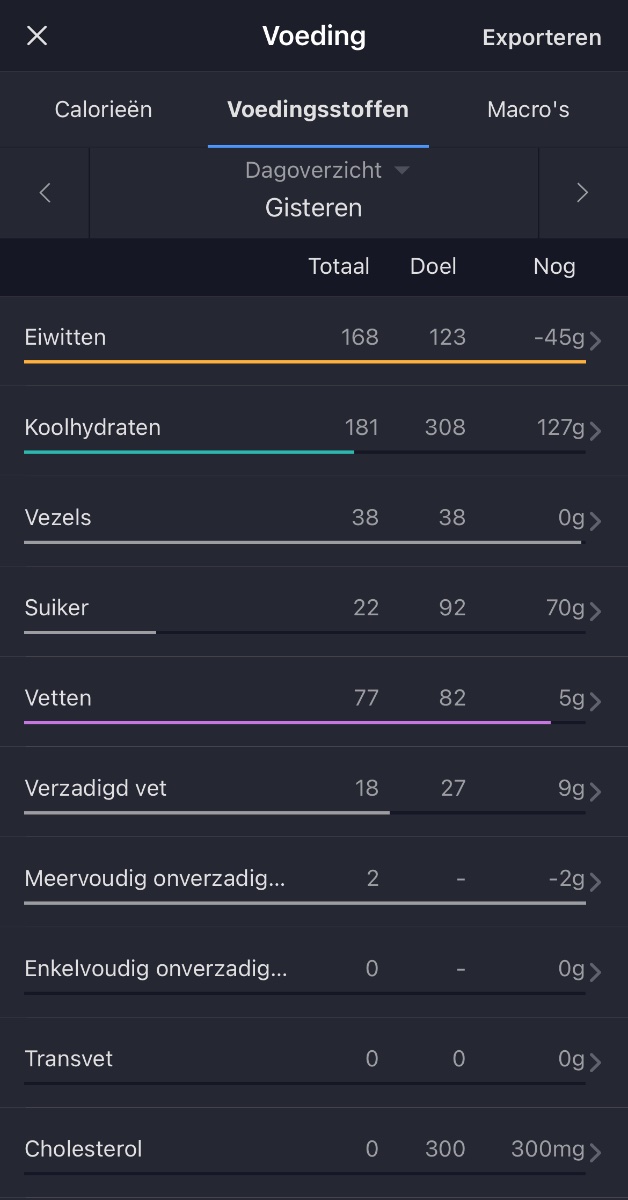
Task: Close the Voeding screen with X icon
Action: point(37,37)
